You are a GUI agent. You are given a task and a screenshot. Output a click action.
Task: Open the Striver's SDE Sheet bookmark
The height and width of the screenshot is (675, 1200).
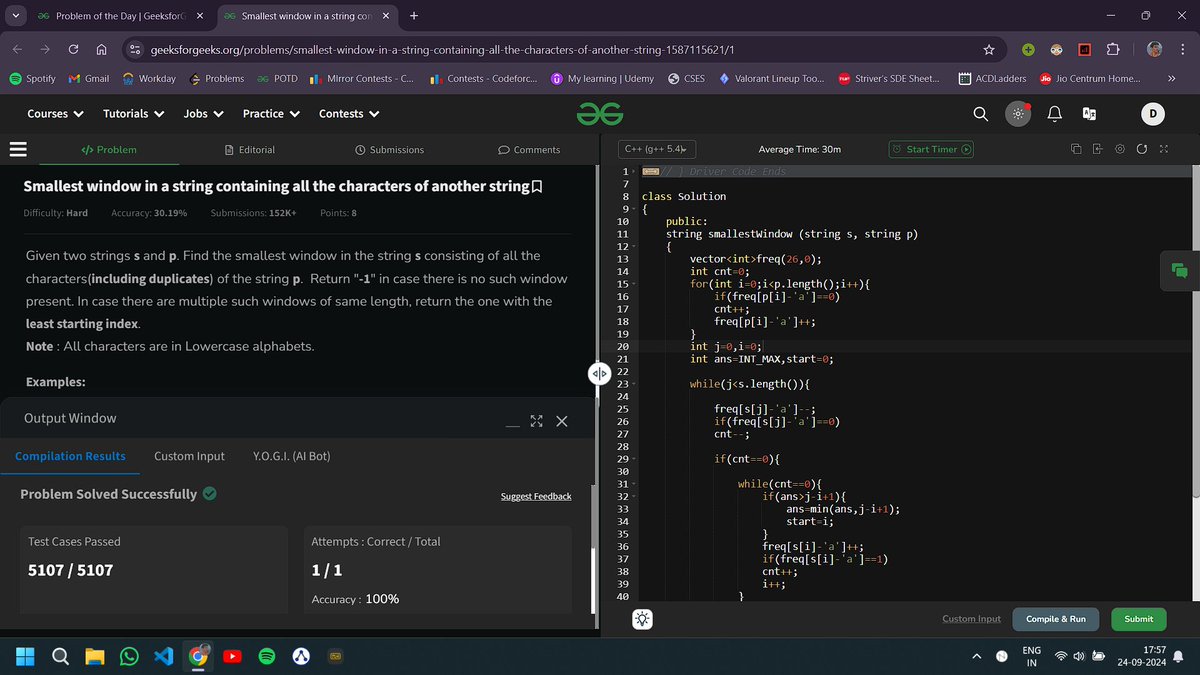pyautogui.click(x=889, y=78)
